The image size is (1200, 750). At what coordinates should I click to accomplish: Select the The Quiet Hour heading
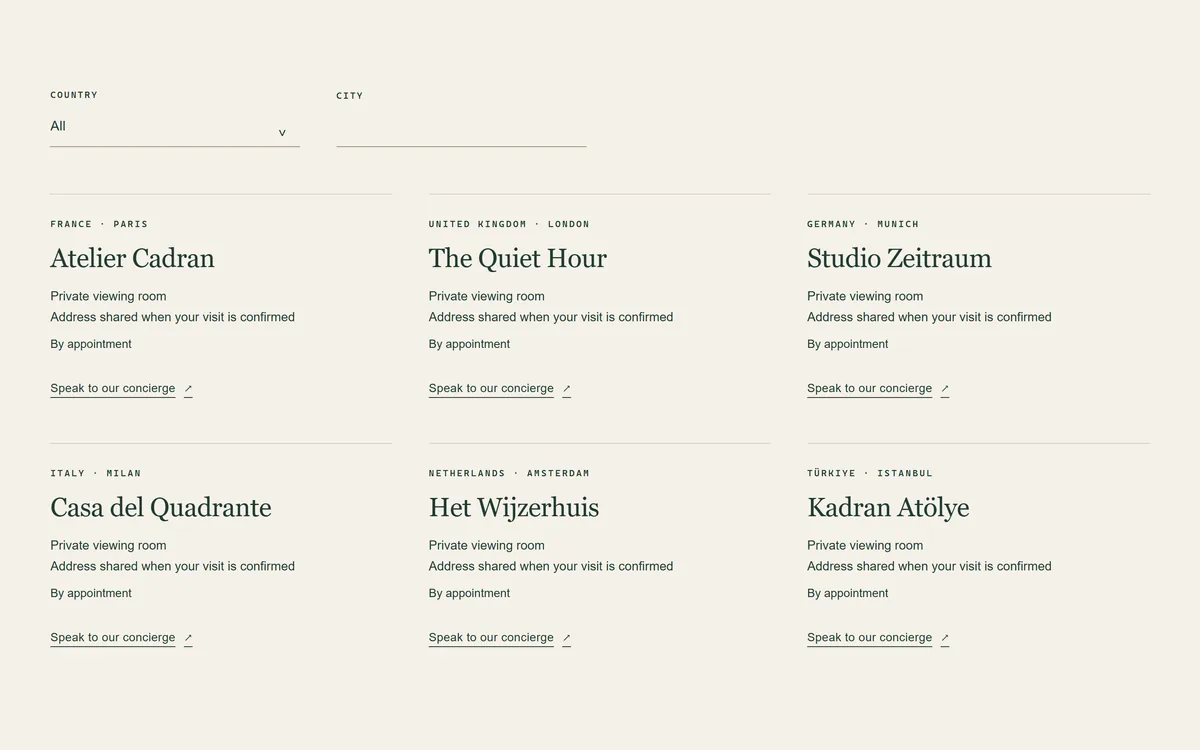518,258
